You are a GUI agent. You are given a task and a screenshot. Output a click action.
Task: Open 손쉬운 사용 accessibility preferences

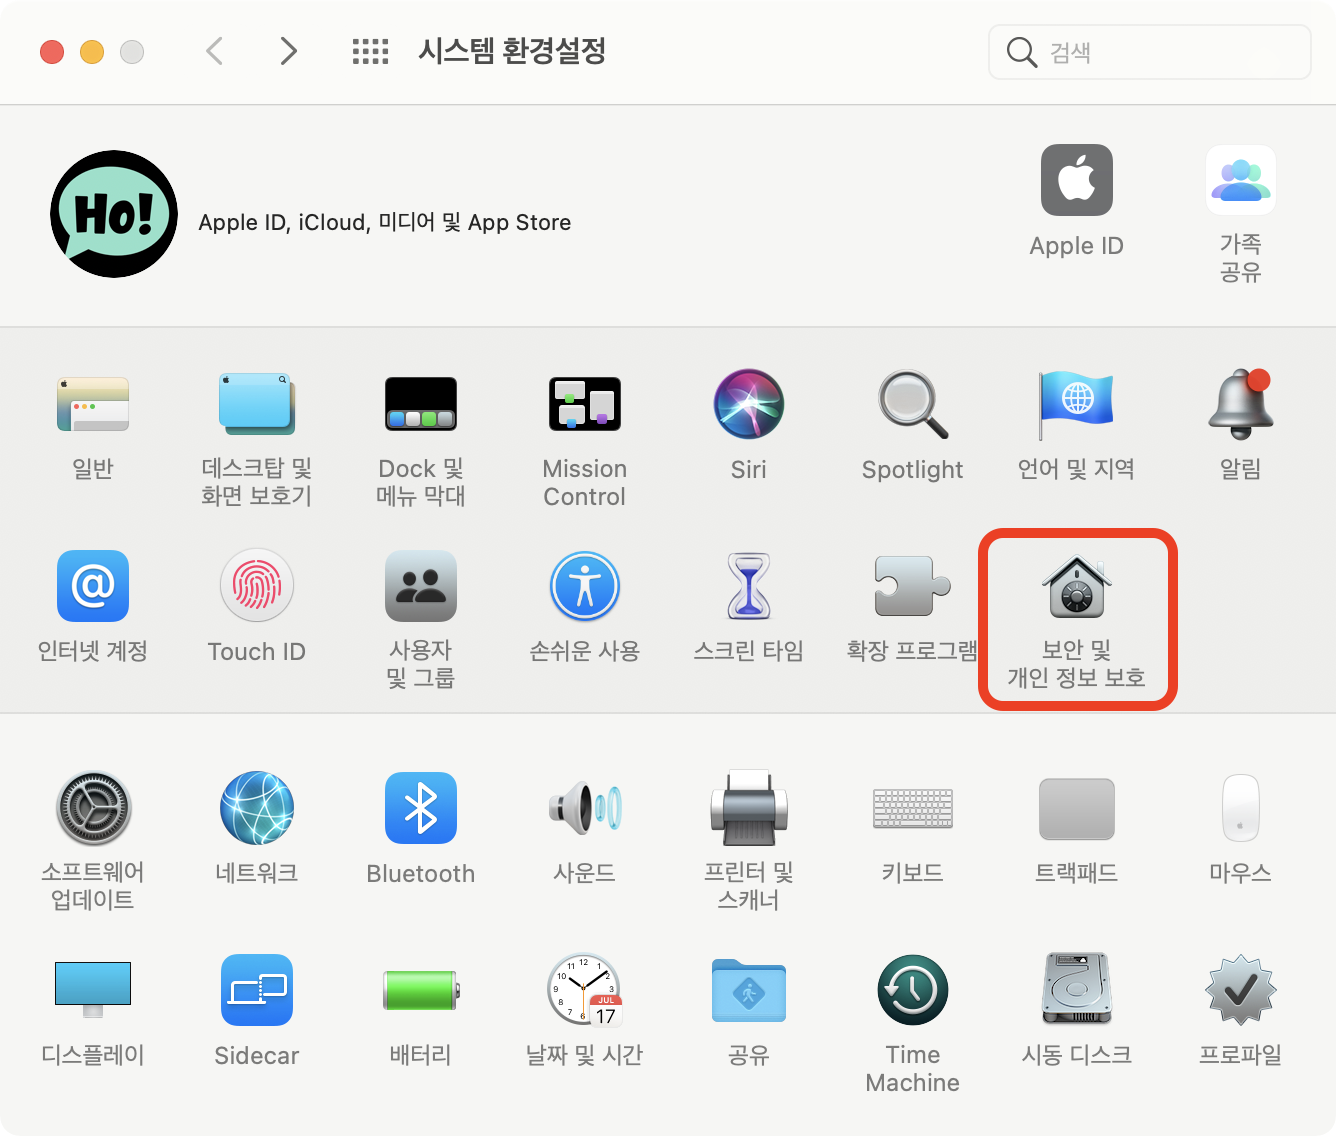(585, 586)
